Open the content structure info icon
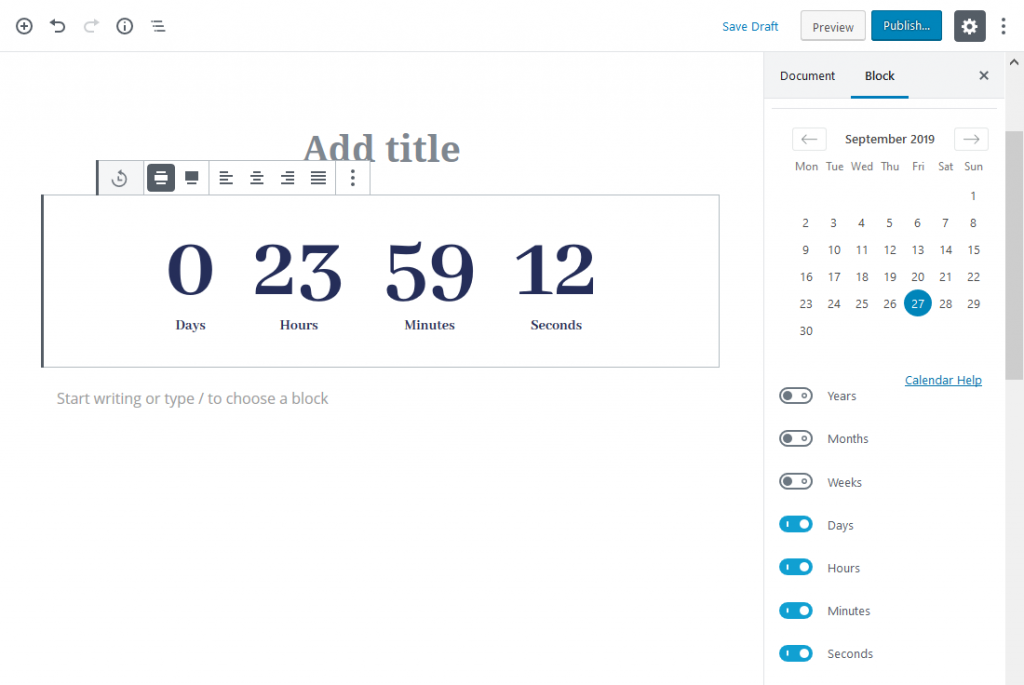 [x=124, y=26]
